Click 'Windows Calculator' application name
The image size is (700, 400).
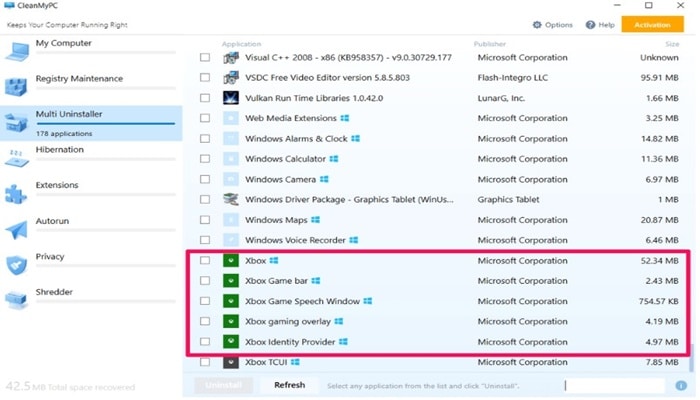[285, 159]
